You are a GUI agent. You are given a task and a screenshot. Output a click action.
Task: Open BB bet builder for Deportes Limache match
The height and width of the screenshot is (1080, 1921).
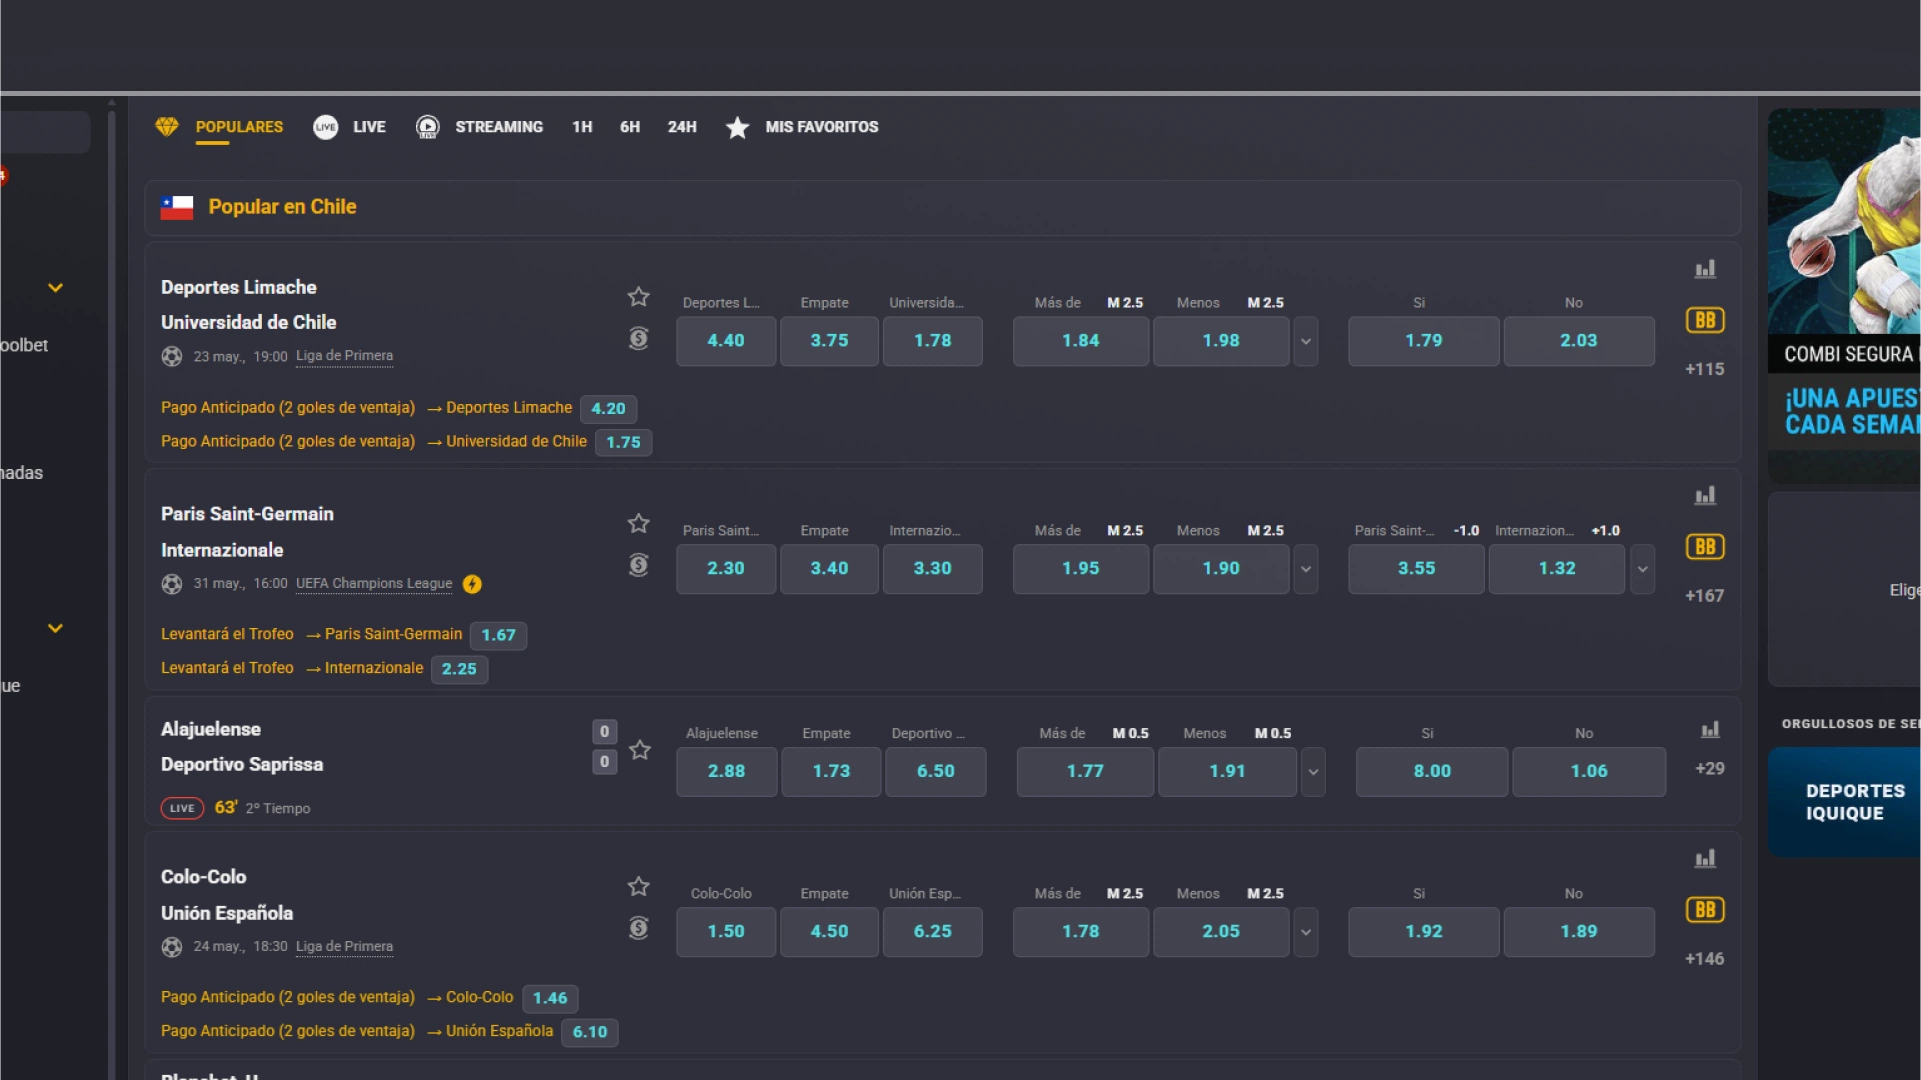point(1705,320)
